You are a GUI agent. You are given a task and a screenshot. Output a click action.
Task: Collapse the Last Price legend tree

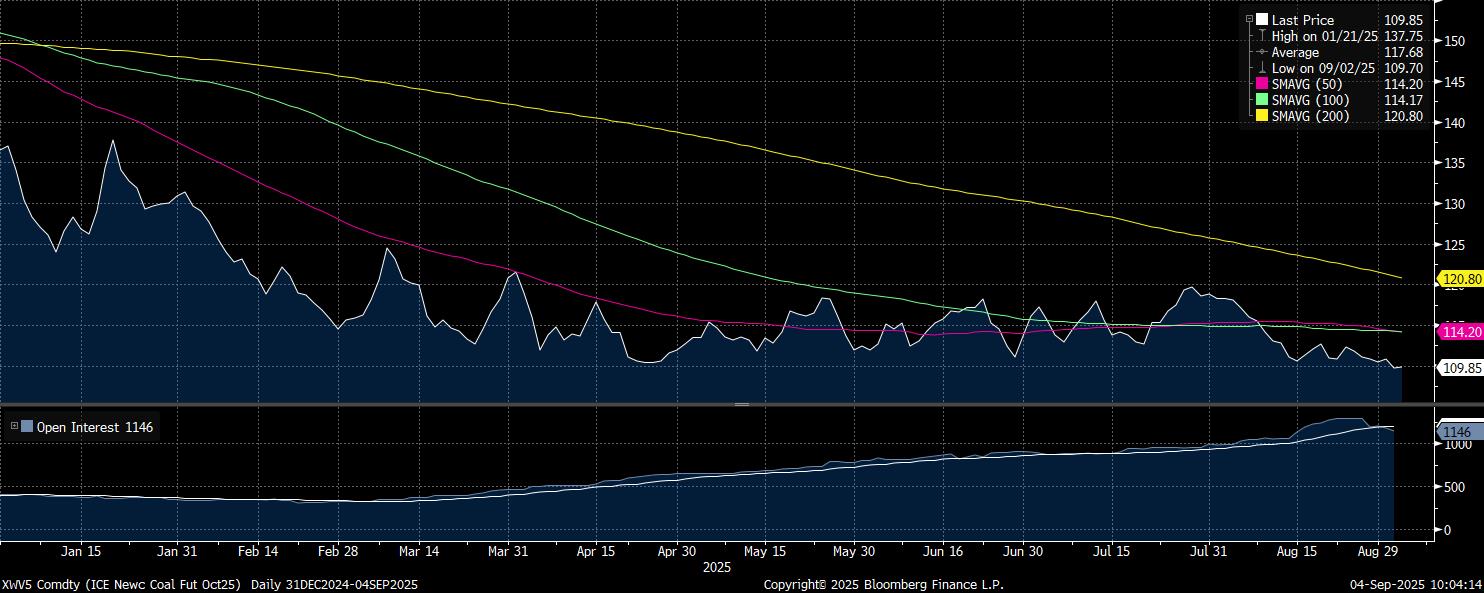pos(1249,20)
